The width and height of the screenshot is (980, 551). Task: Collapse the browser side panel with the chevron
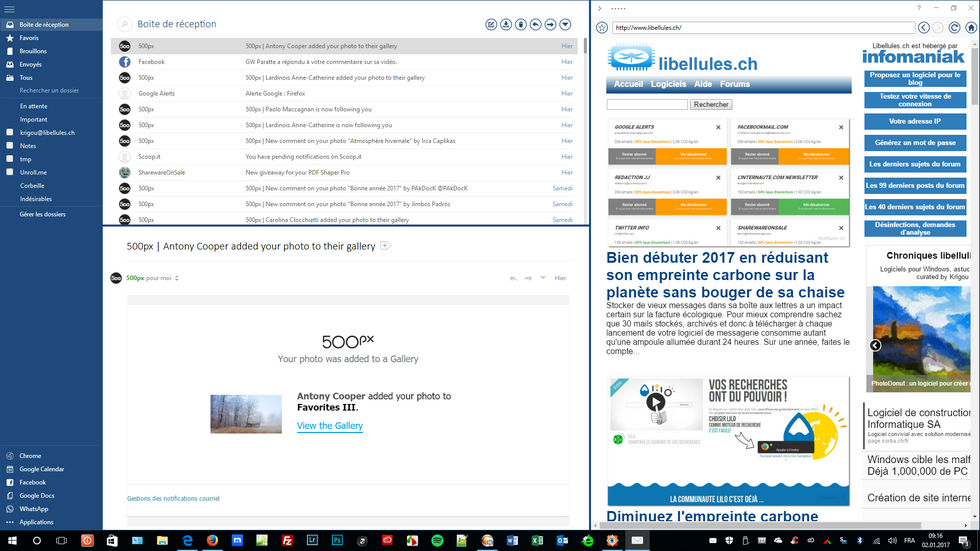[x=599, y=9]
